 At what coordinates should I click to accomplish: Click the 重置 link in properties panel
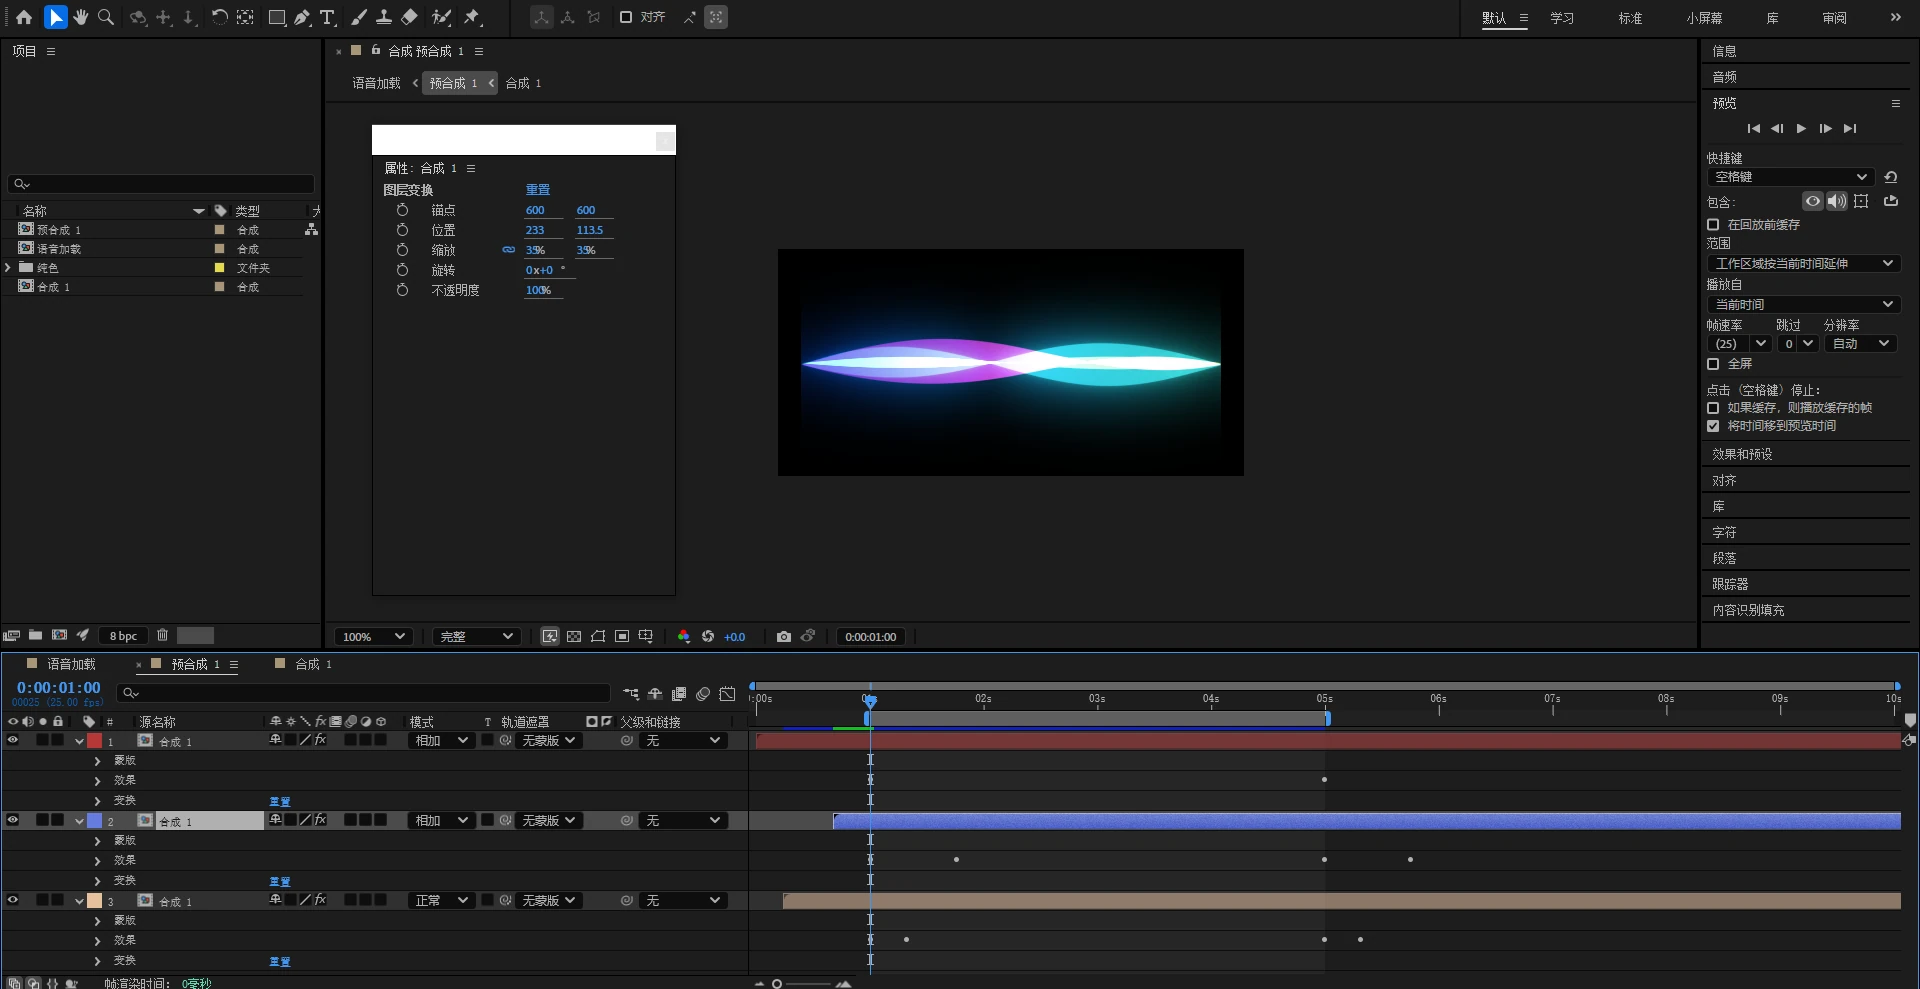538,189
